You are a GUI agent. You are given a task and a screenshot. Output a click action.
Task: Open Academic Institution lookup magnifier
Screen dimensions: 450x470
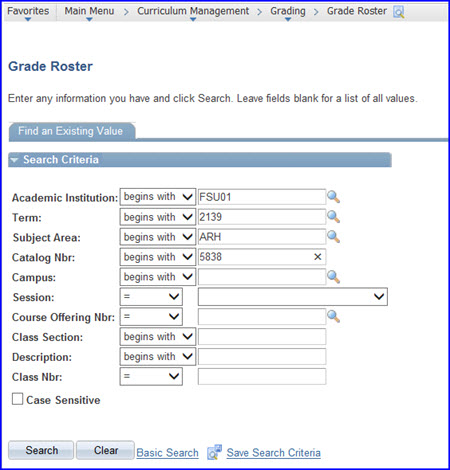tap(333, 197)
